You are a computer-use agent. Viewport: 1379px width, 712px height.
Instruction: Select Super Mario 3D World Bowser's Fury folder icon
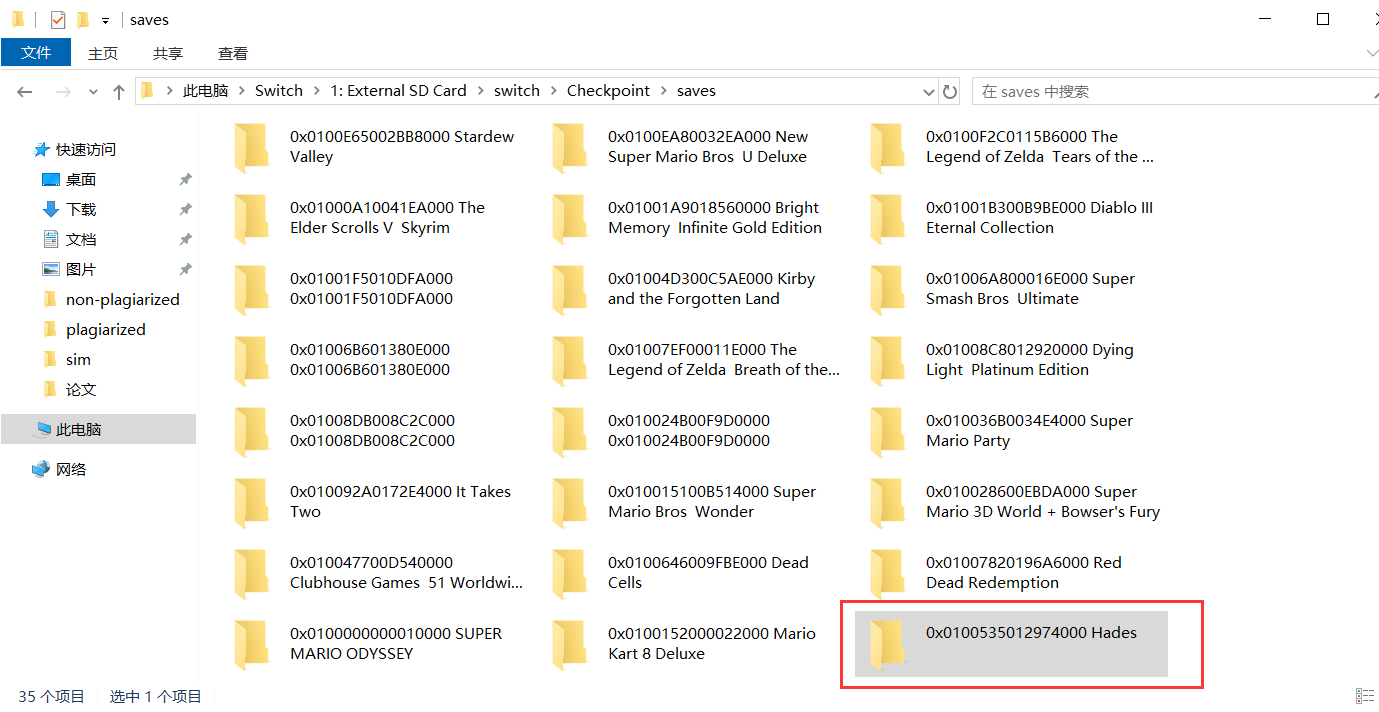click(887, 503)
